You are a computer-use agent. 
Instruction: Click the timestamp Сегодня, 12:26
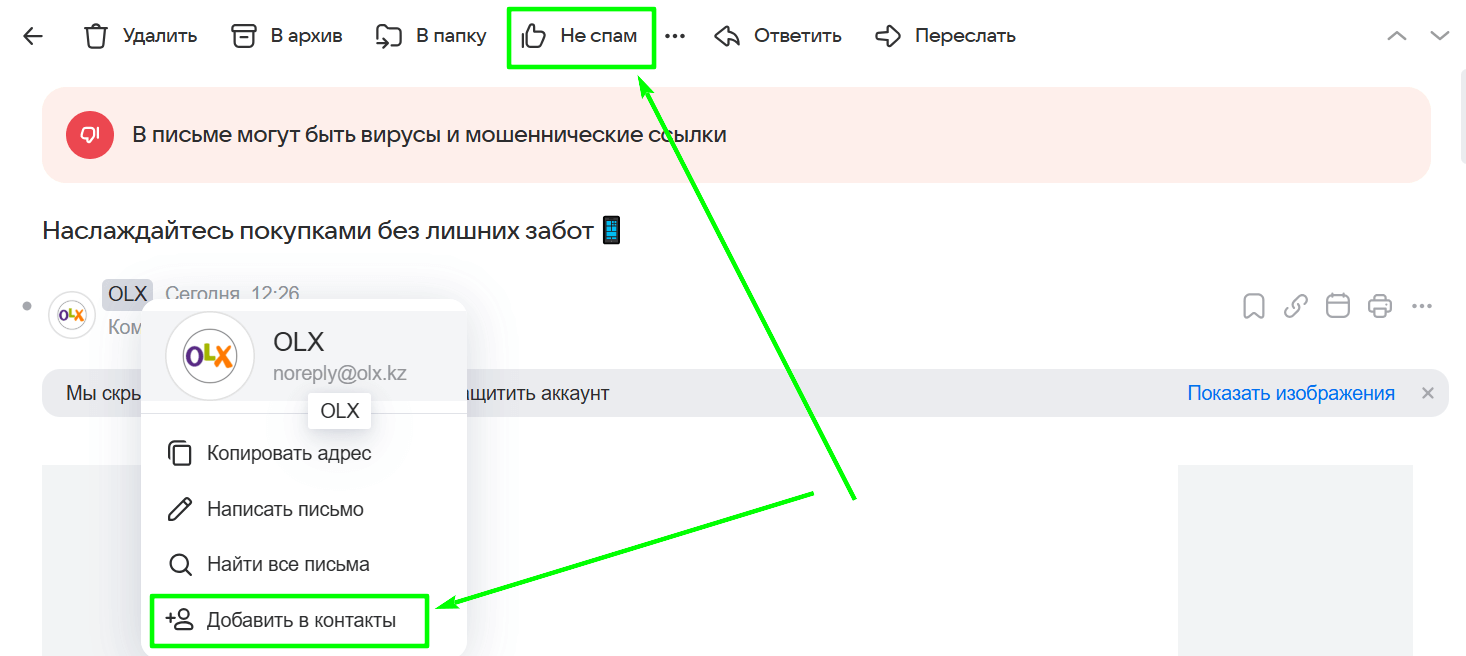click(232, 294)
